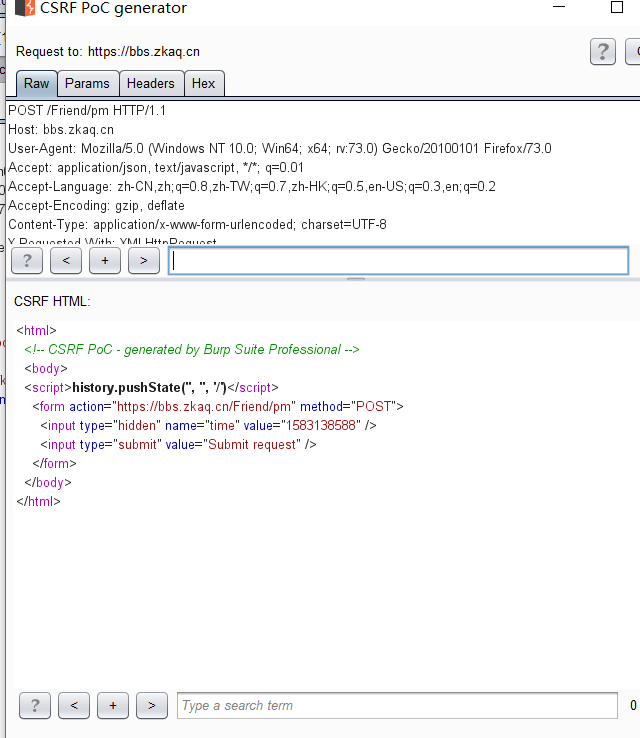This screenshot has width=640, height=738.
Task: Click the opening <body> tag line
Action: coord(46,369)
